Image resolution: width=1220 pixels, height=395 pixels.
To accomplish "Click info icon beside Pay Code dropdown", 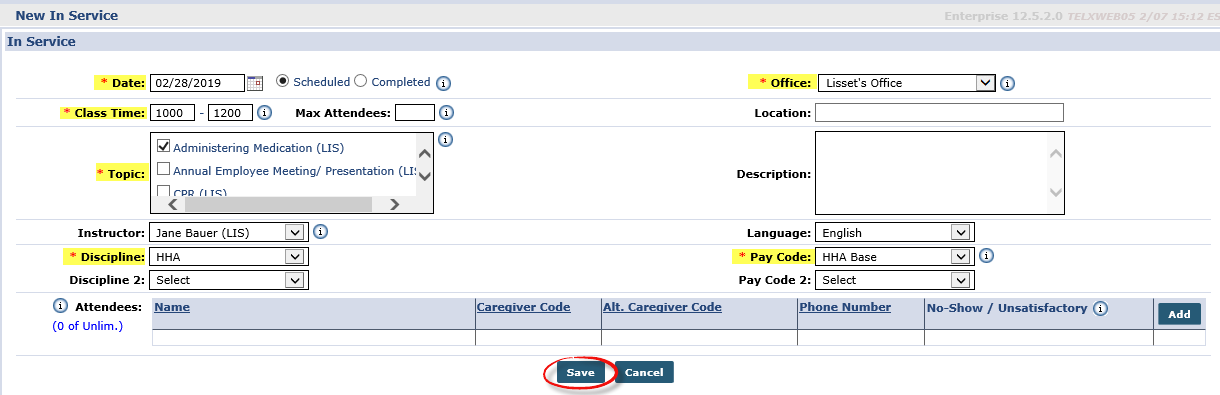I will pos(986,256).
